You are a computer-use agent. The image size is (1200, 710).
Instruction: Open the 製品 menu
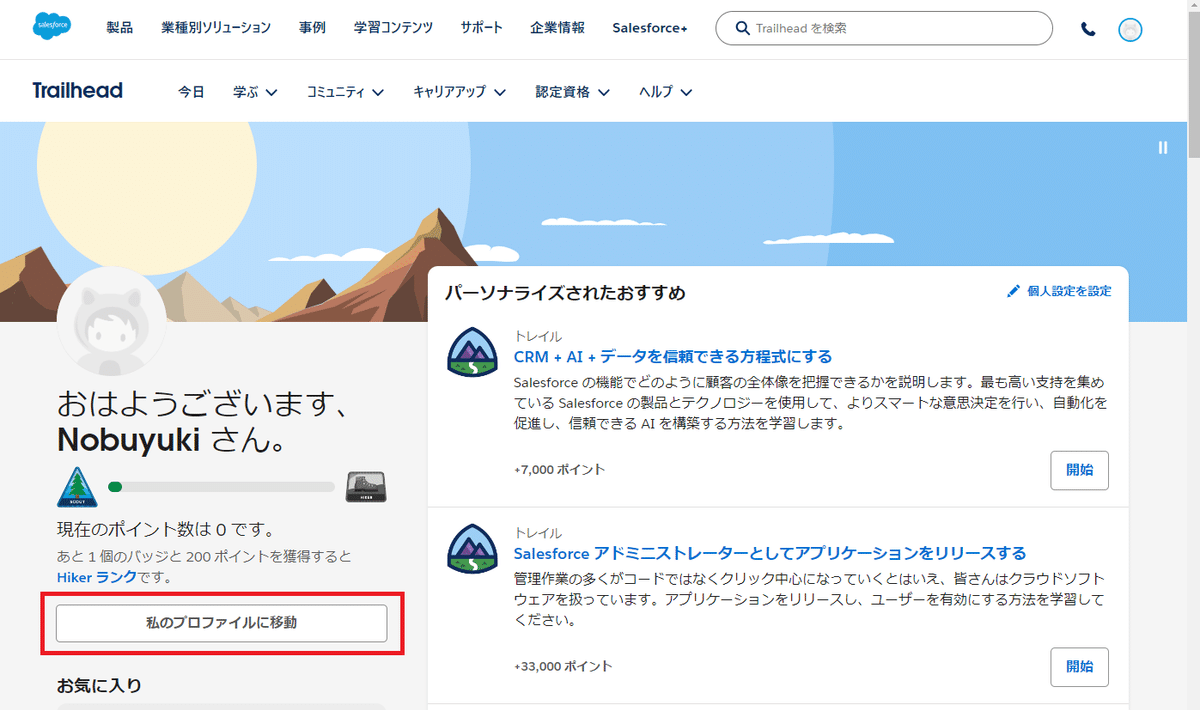pos(119,28)
